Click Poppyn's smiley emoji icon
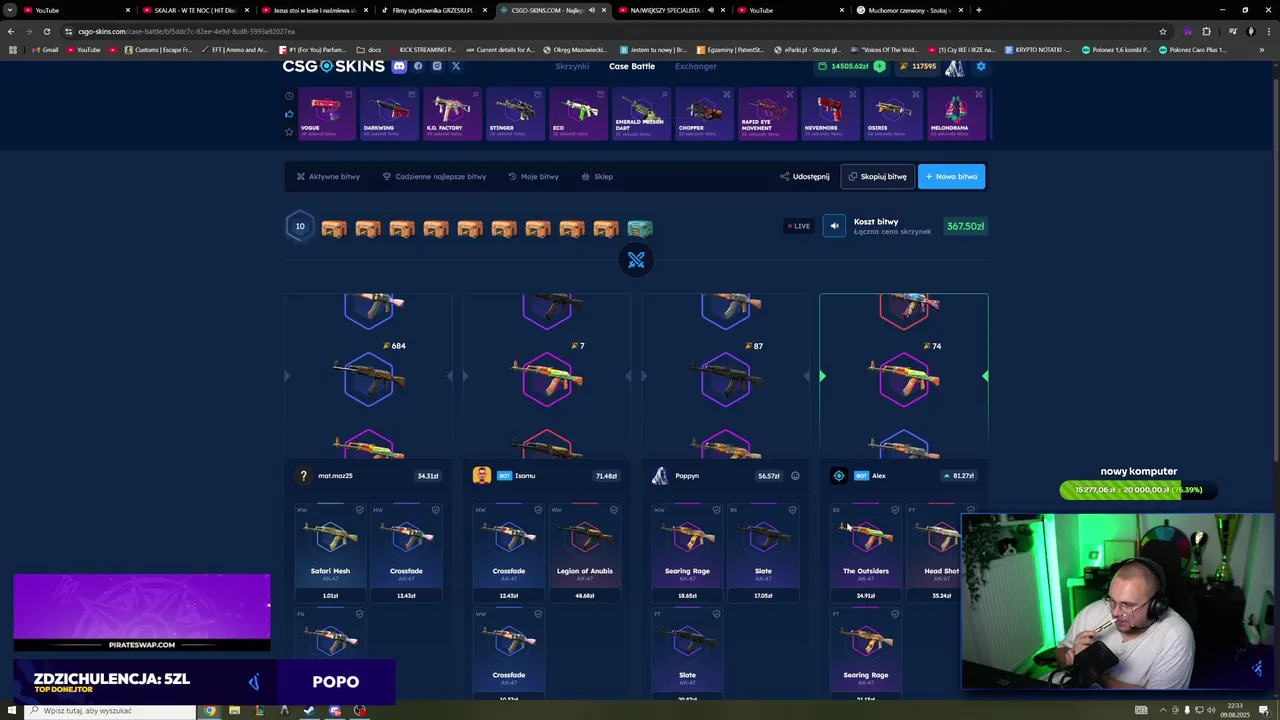This screenshot has height=720, width=1280. click(x=795, y=476)
